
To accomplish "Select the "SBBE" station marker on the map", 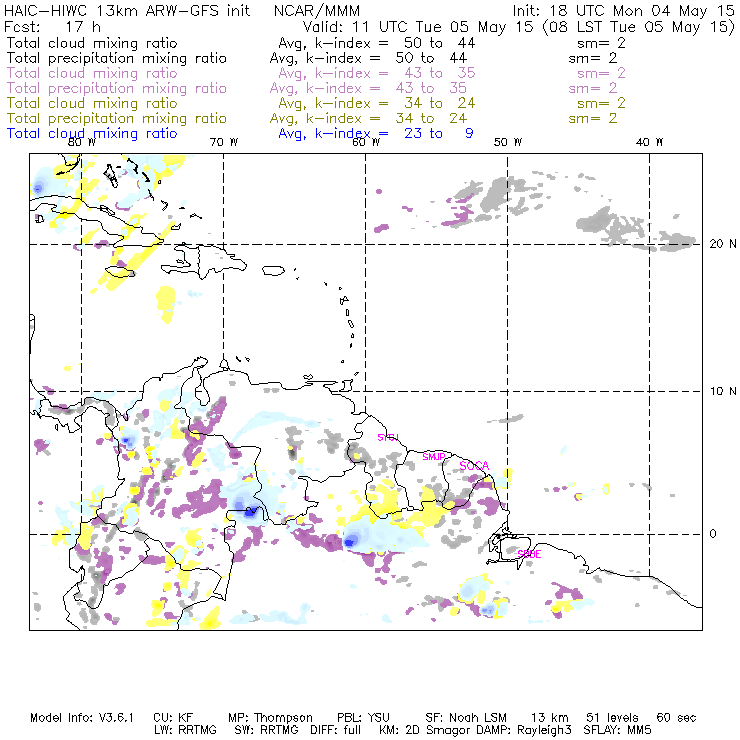I will pyautogui.click(x=529, y=554).
